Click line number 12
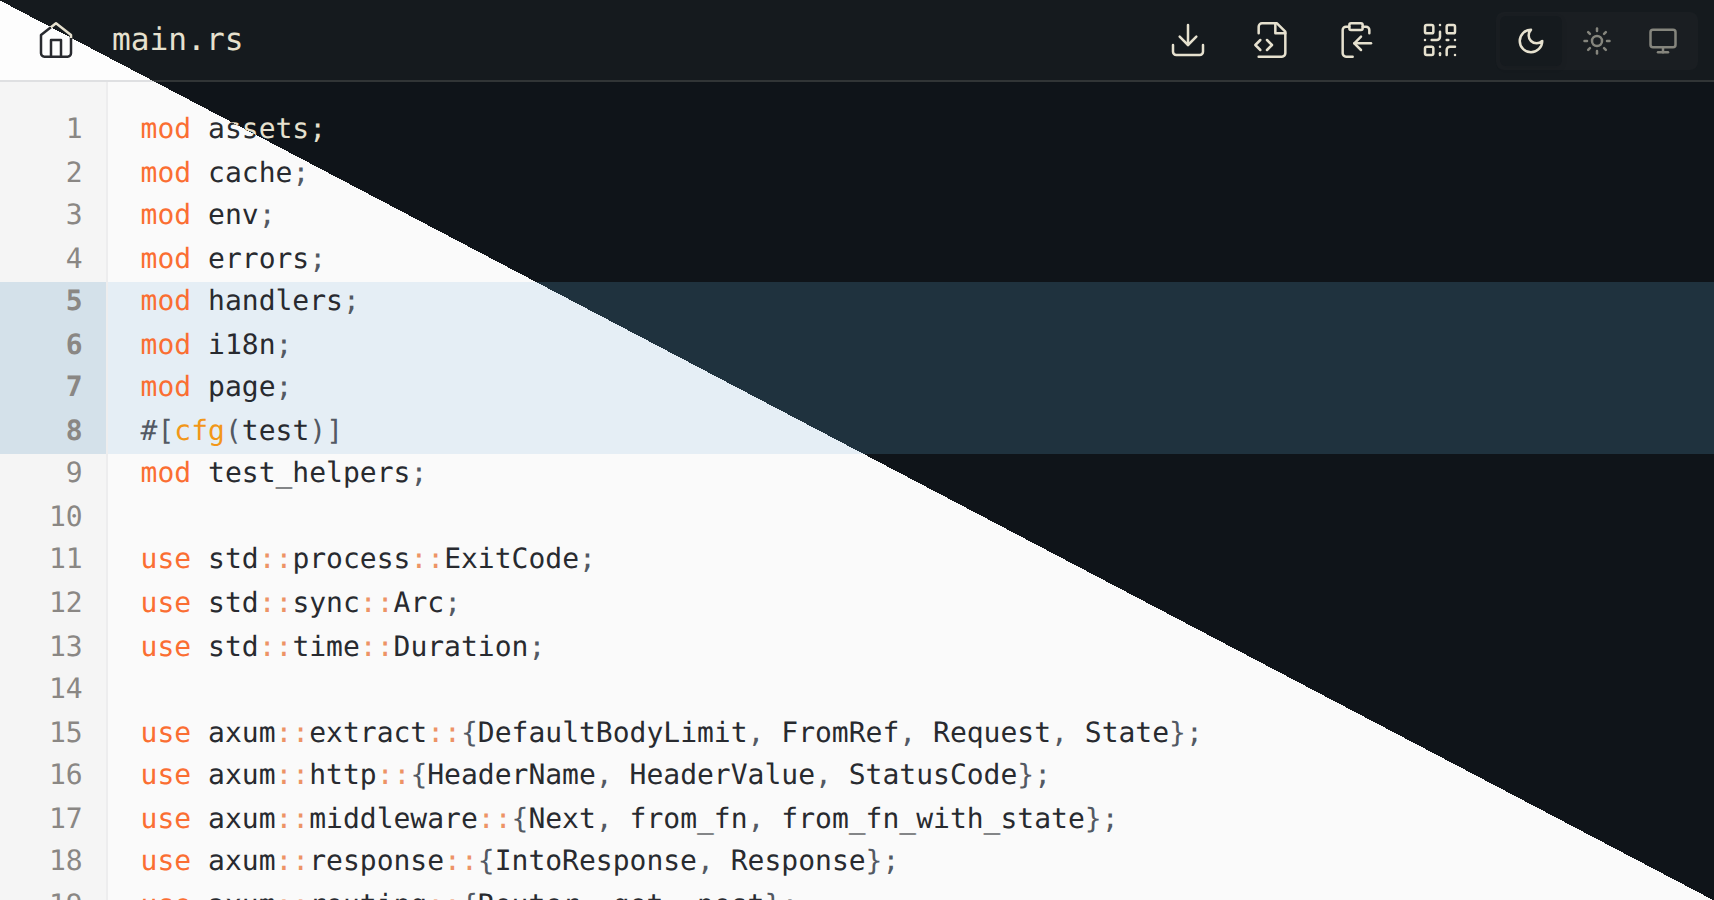1714x900 pixels. click(66, 602)
